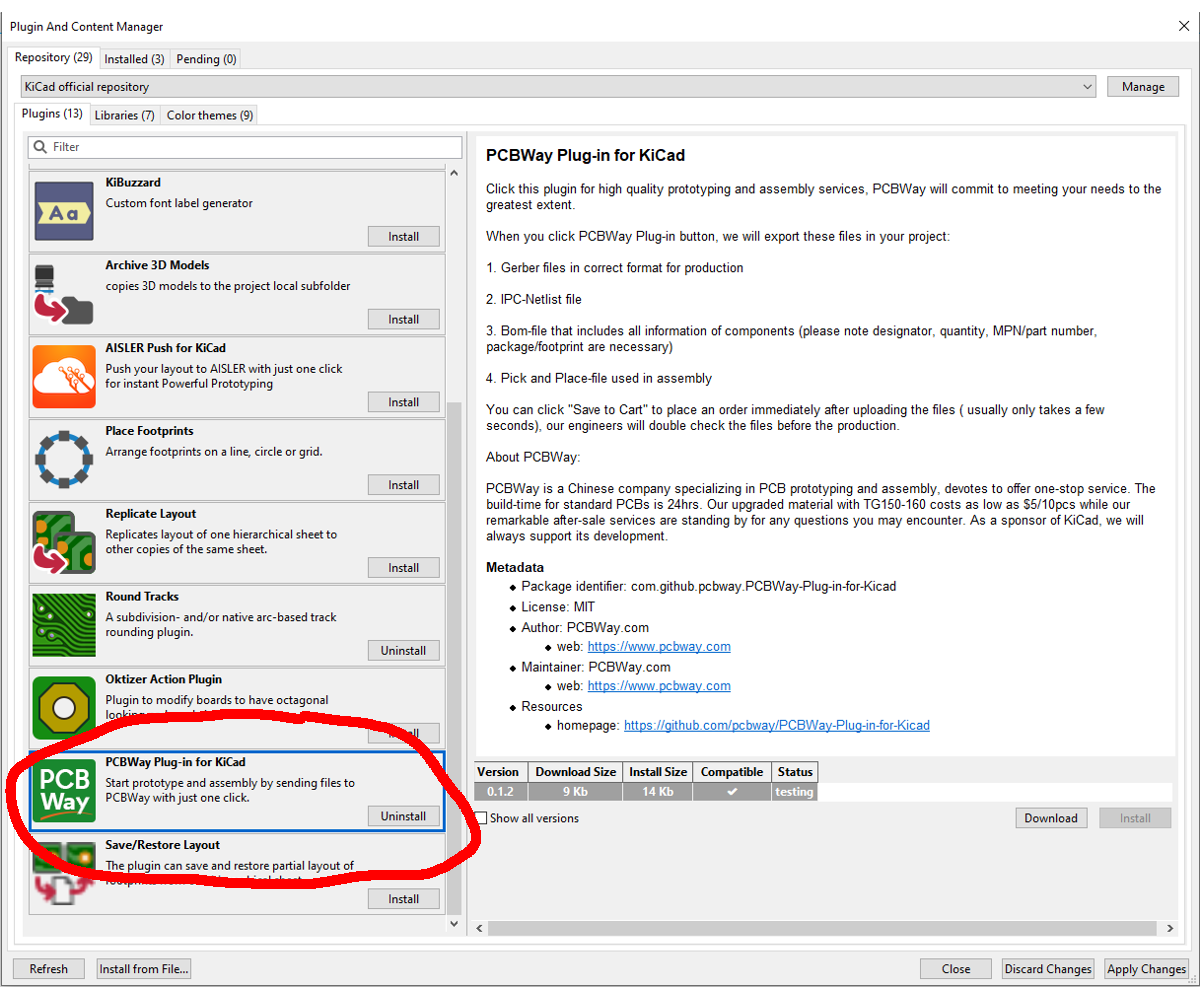Viewport: 1200px width, 1000px height.
Task: Open the KiCad official repository dropdown
Action: coord(558,87)
